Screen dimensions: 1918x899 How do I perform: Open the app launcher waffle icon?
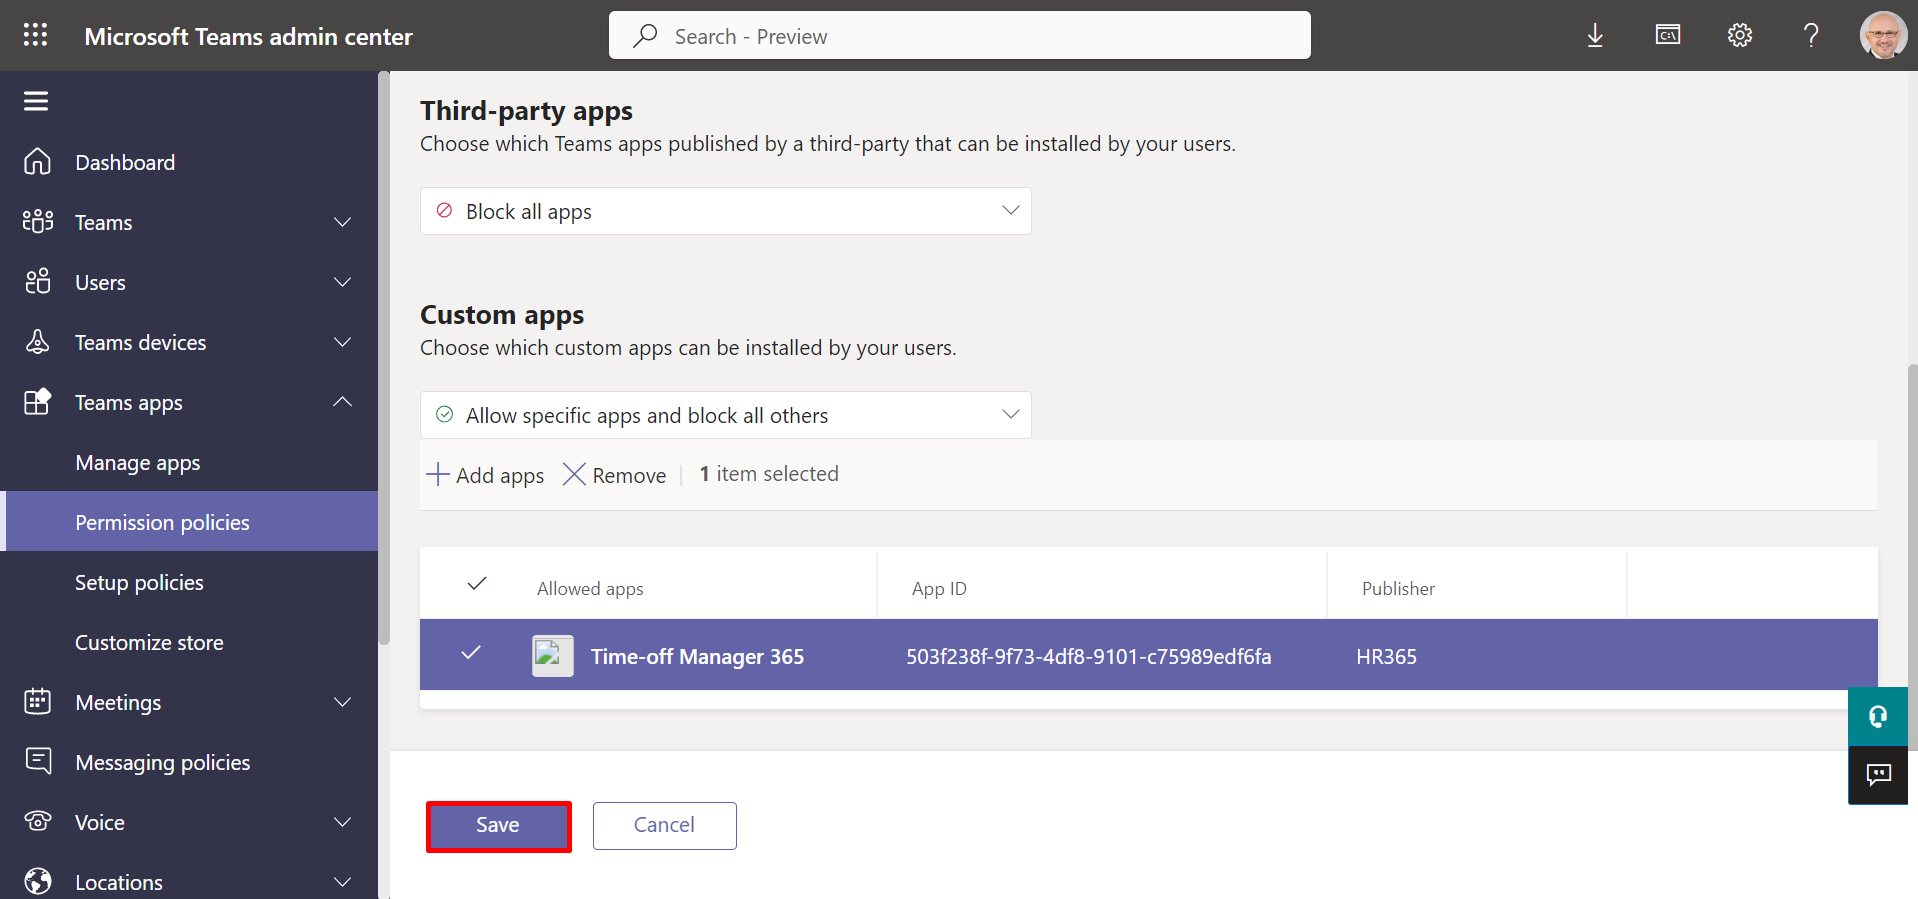35,35
